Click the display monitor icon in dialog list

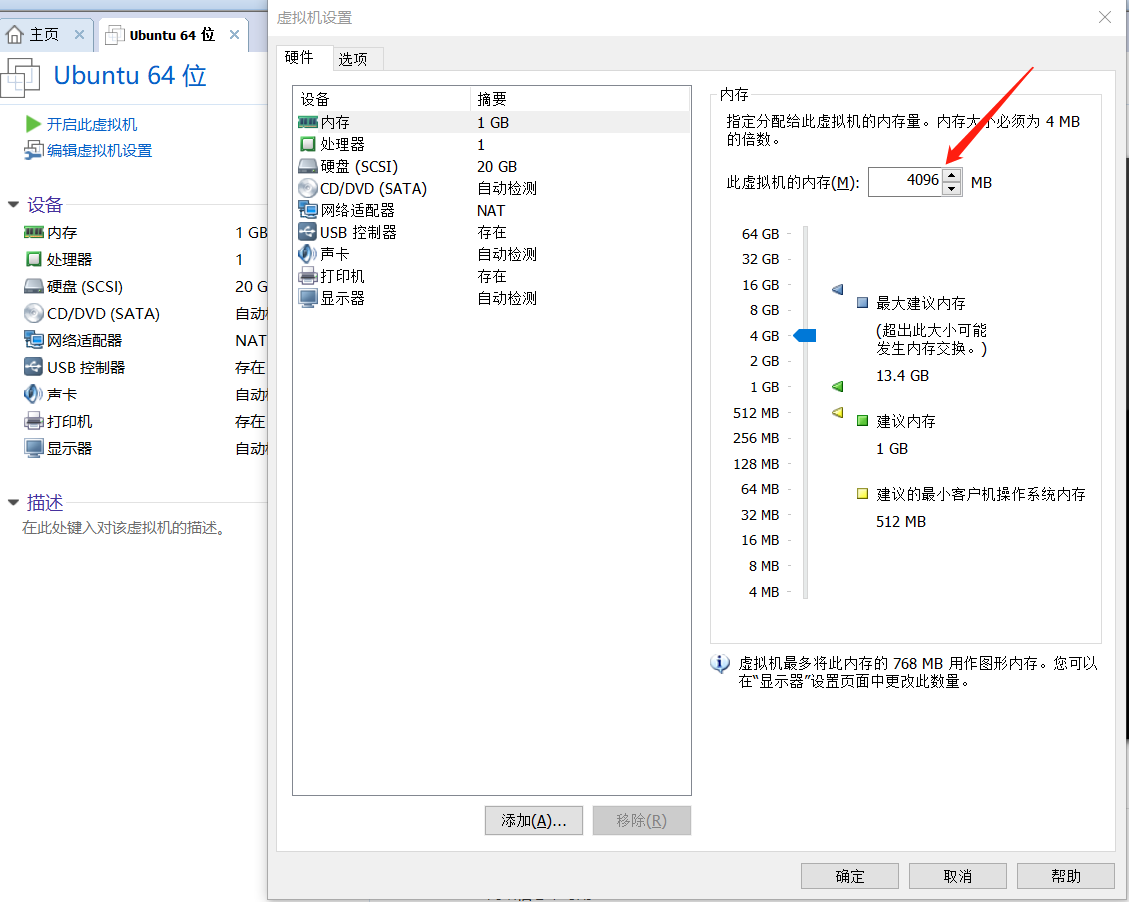(307, 298)
